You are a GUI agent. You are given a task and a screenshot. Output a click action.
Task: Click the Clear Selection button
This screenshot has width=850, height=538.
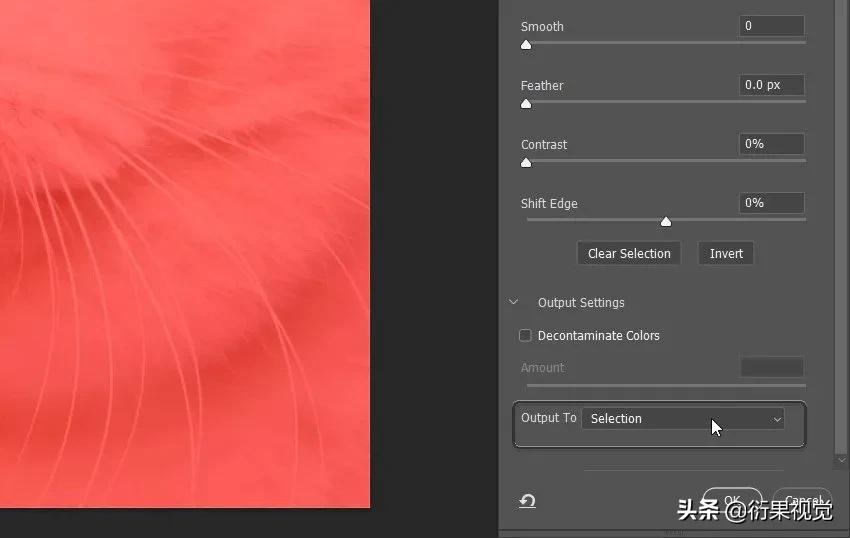pos(629,254)
